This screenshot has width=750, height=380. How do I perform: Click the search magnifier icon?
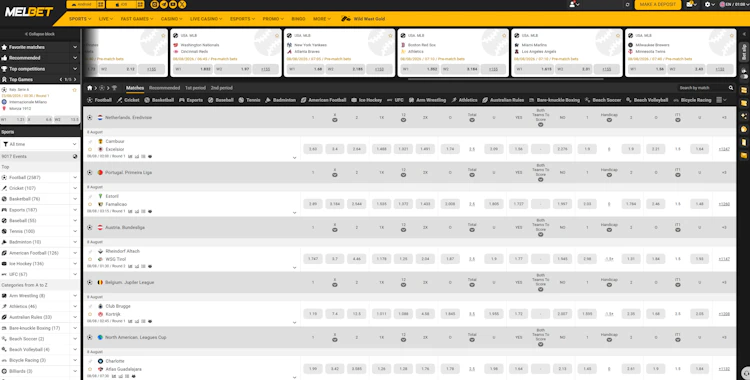point(731,88)
